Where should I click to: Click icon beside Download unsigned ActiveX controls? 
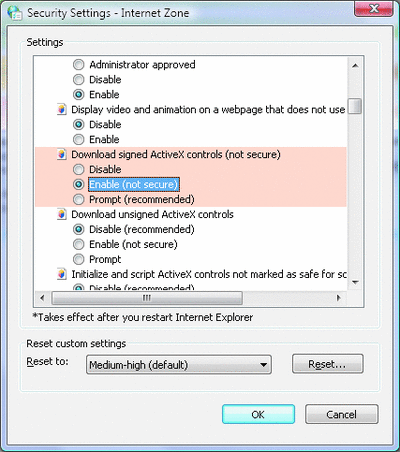(61, 214)
